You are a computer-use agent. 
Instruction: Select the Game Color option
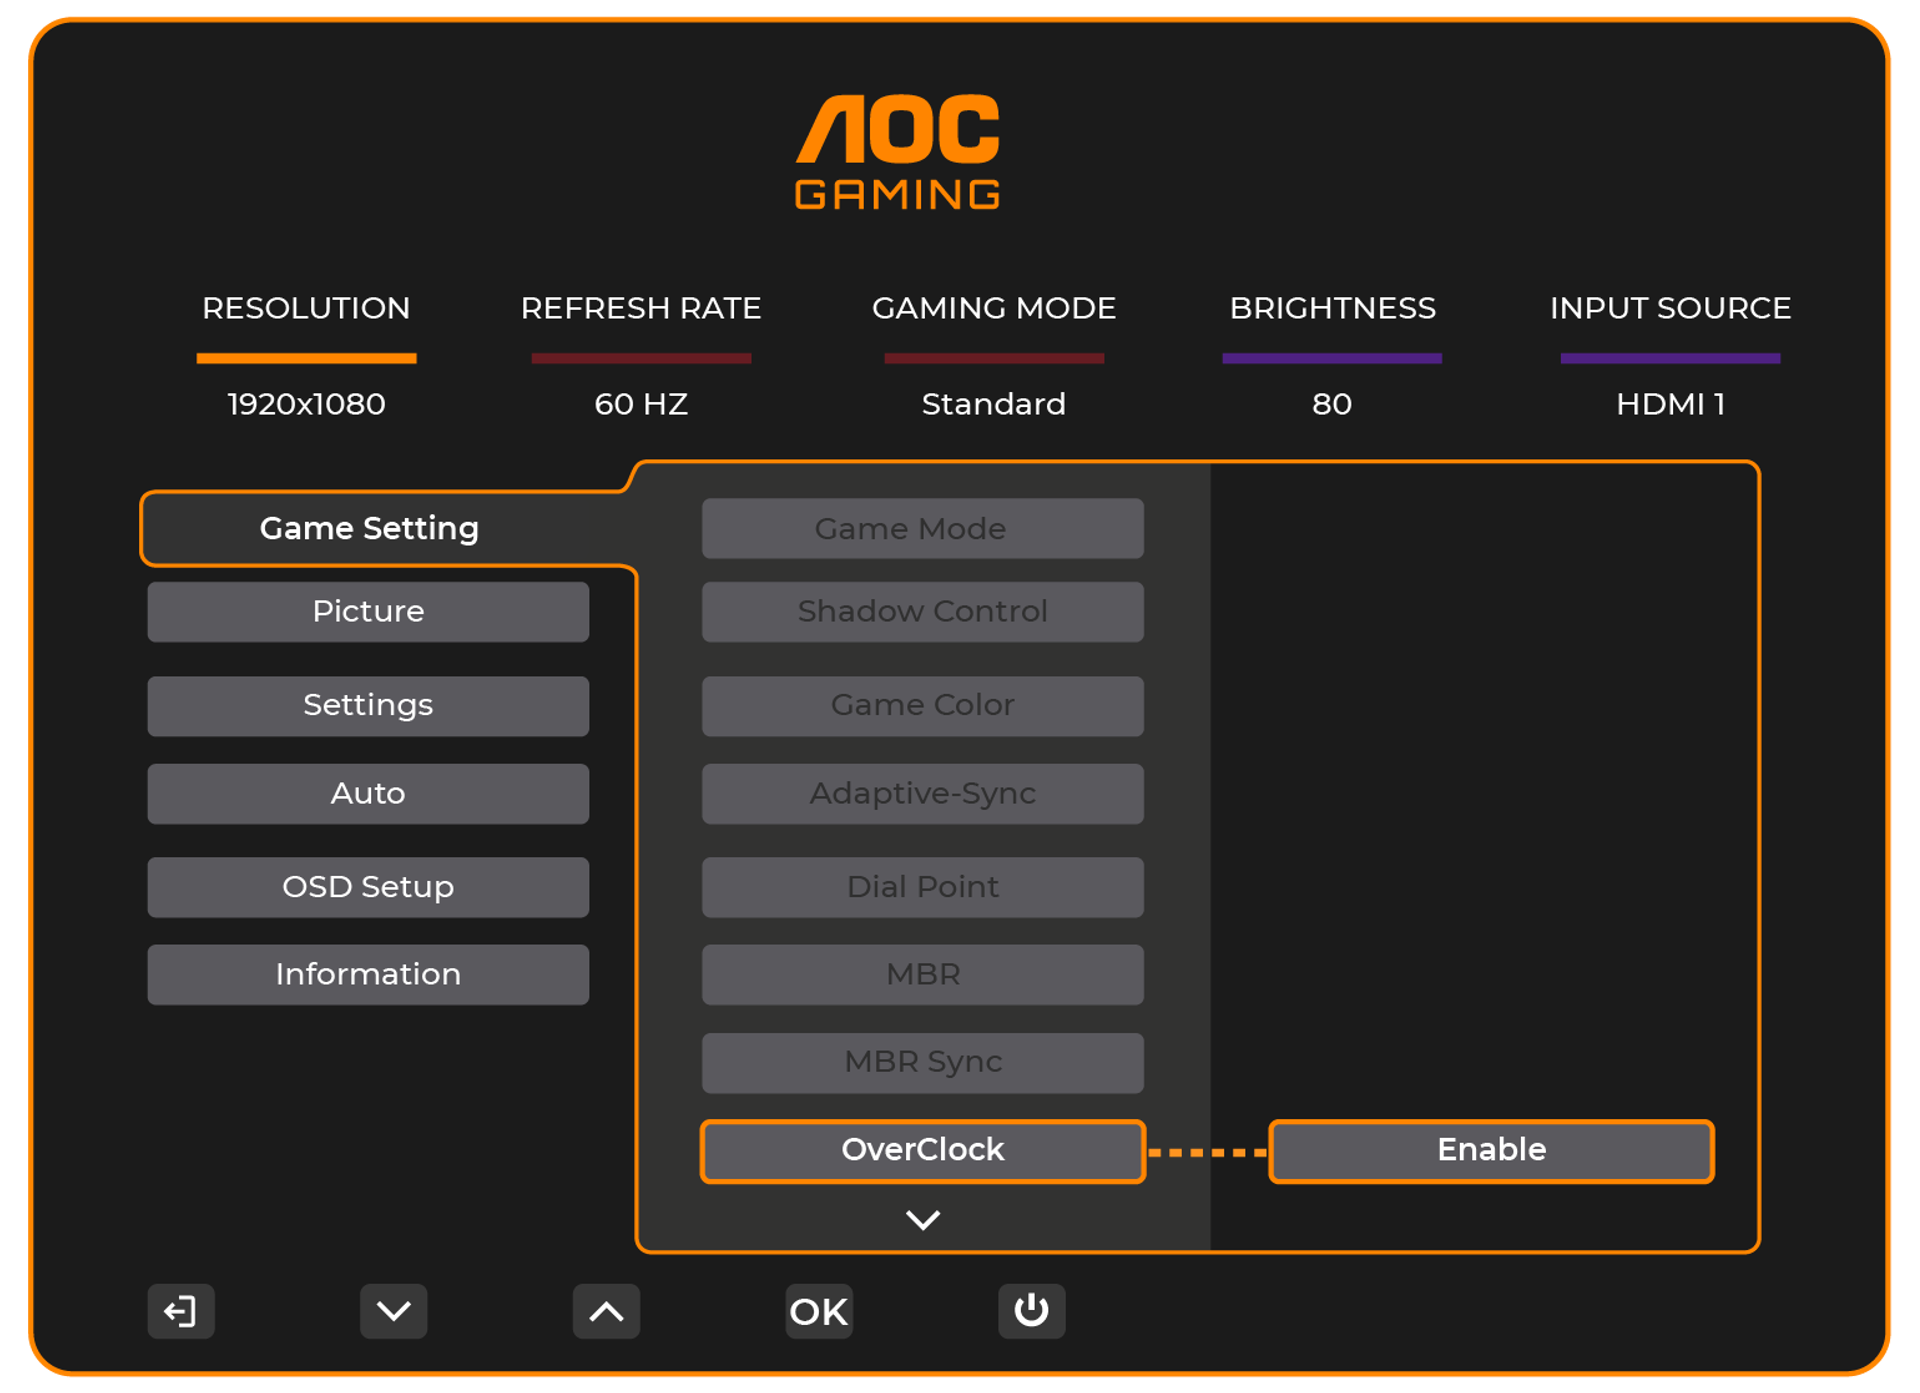click(x=922, y=705)
